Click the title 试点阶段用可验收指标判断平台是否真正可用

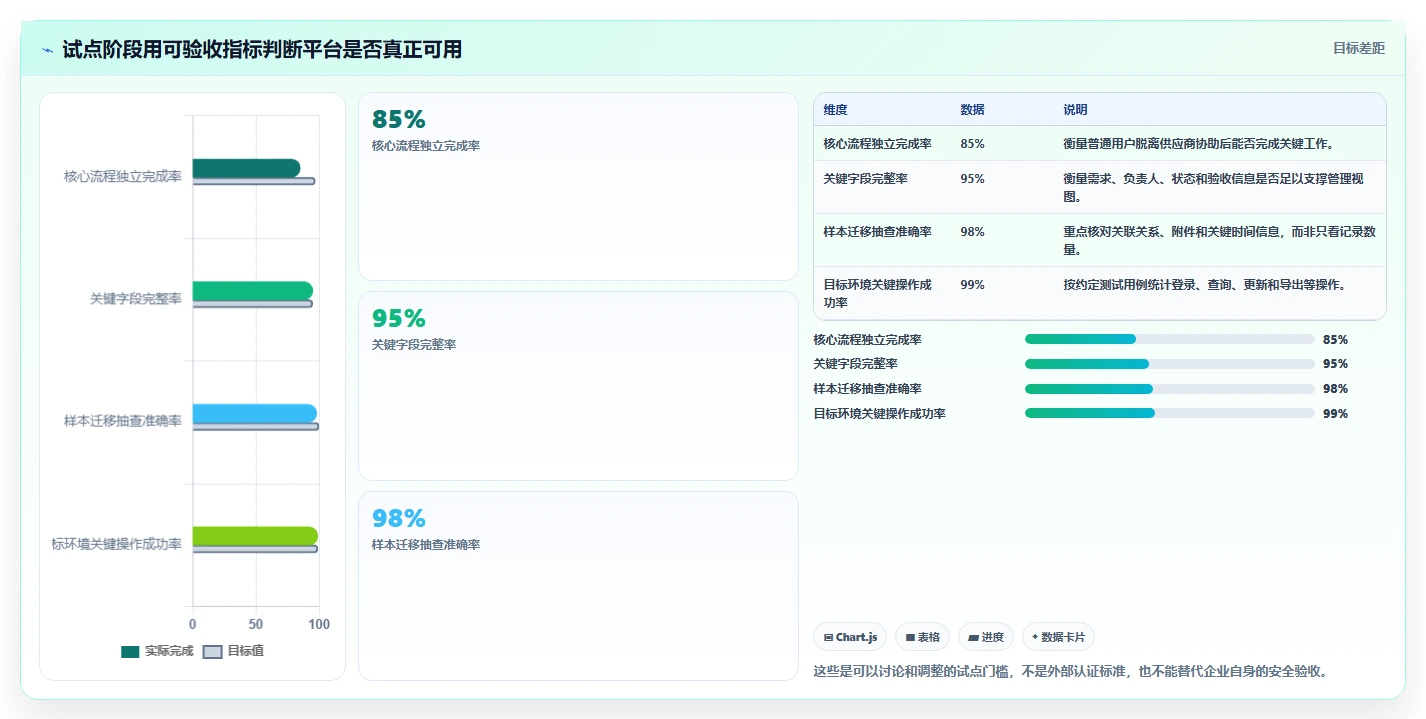(262, 49)
